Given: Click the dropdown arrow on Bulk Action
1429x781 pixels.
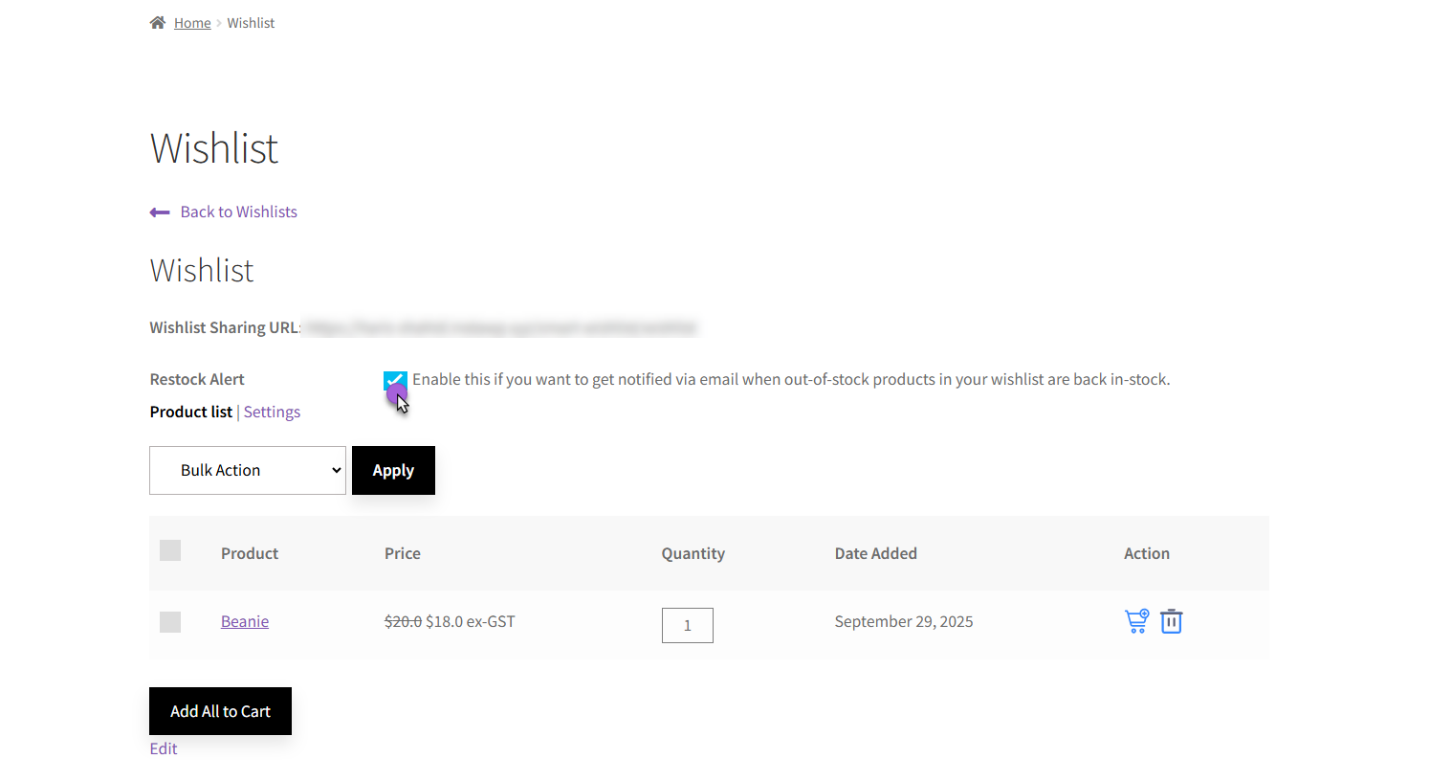Looking at the screenshot, I should pos(334,470).
